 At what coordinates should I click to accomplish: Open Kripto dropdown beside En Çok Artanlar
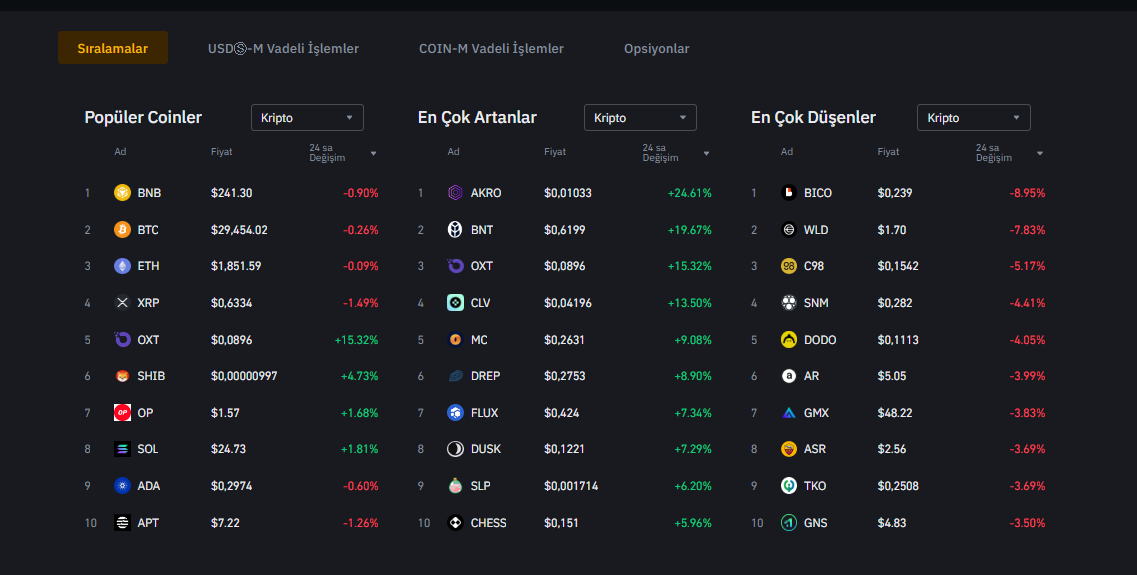pyautogui.click(x=640, y=118)
